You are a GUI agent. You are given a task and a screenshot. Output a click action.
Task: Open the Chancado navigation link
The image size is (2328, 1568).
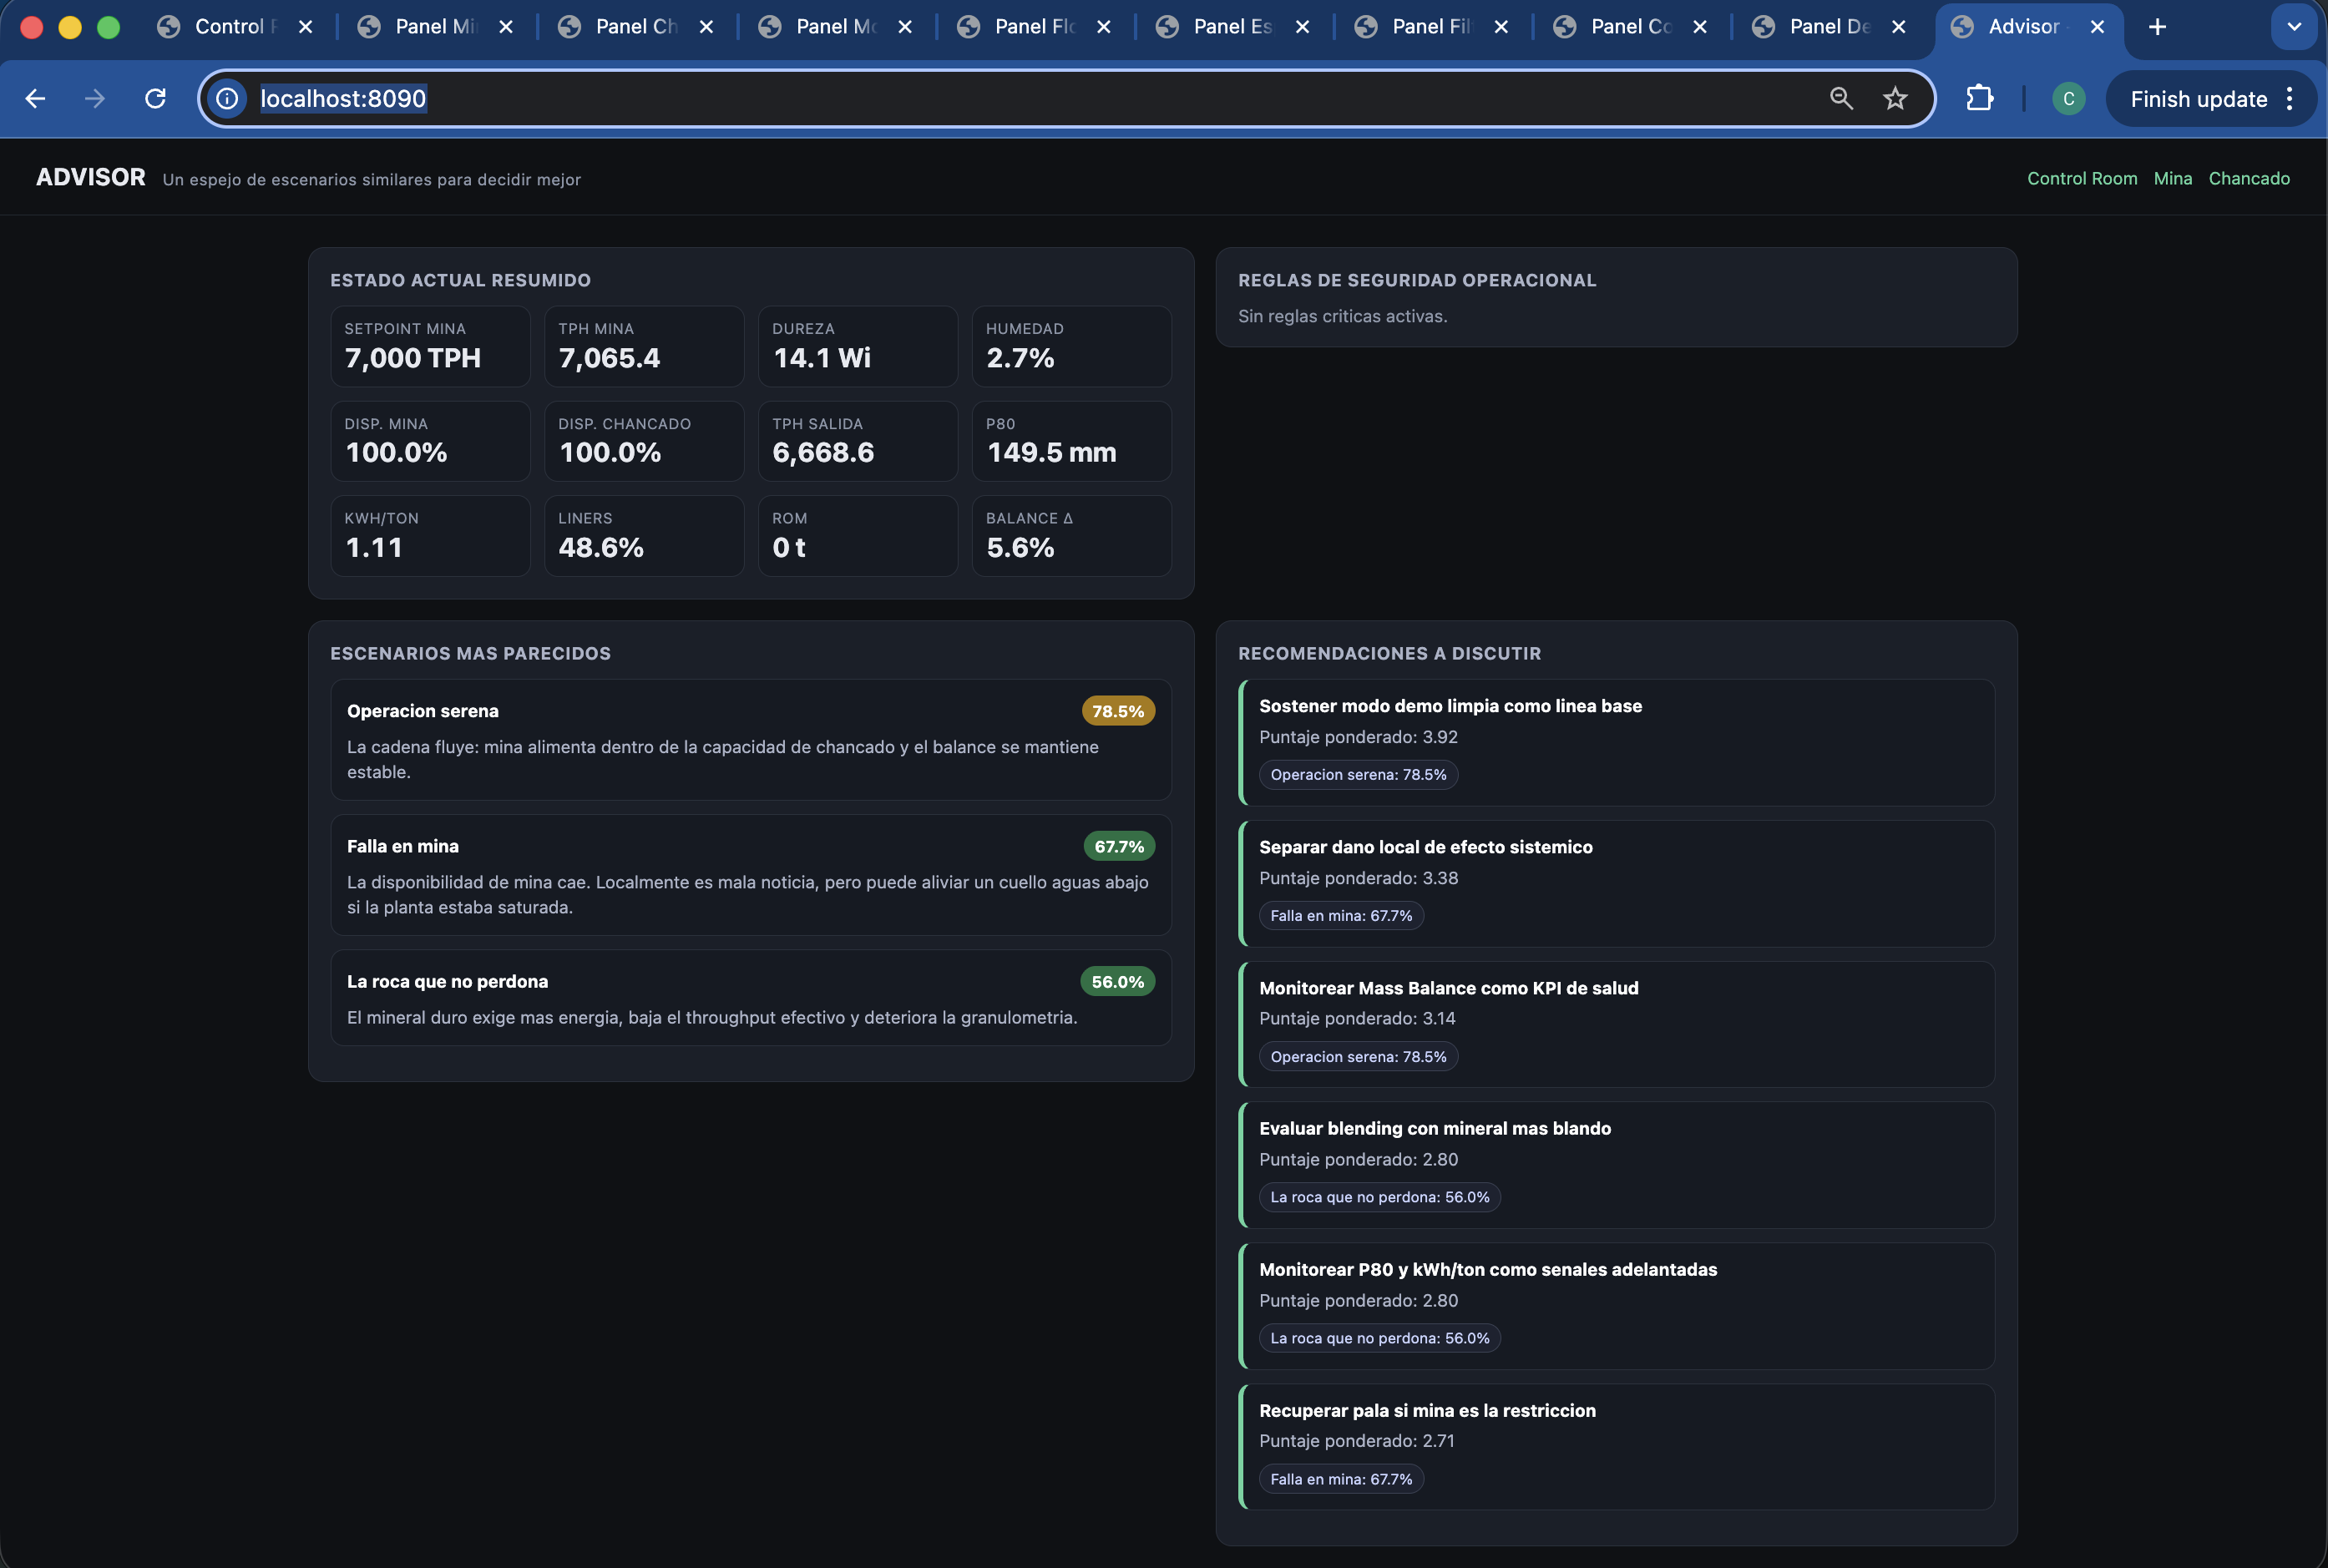coord(2248,178)
